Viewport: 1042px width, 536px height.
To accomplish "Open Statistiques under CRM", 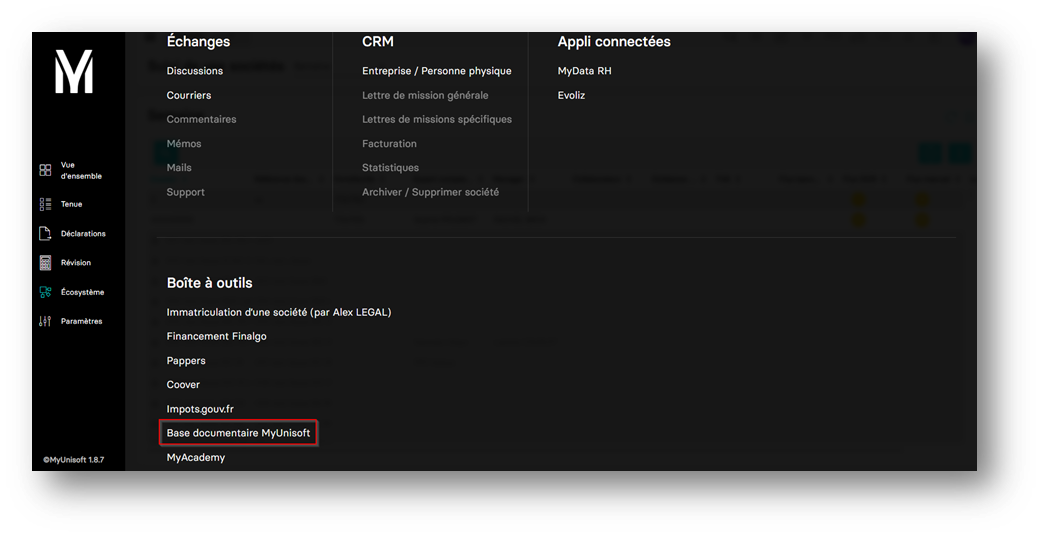I will coord(390,168).
